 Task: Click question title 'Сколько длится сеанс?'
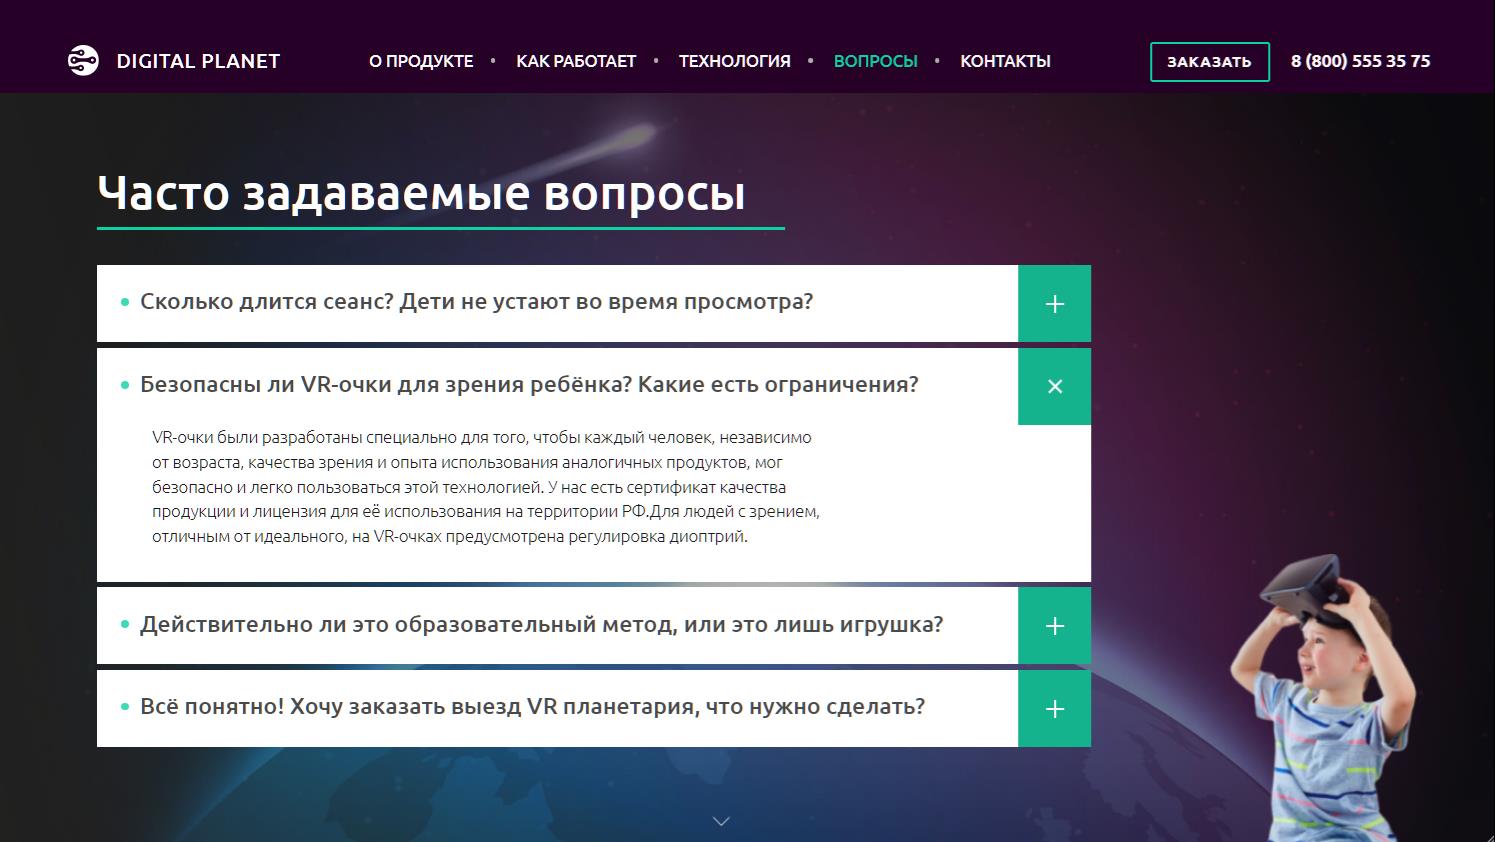266,302
